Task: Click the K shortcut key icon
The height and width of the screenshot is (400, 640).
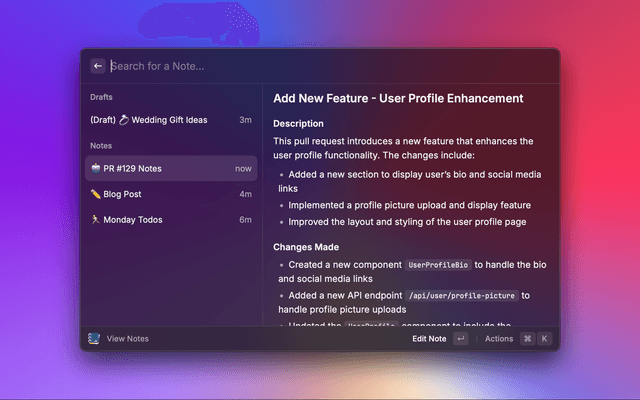Action: pyautogui.click(x=544, y=339)
